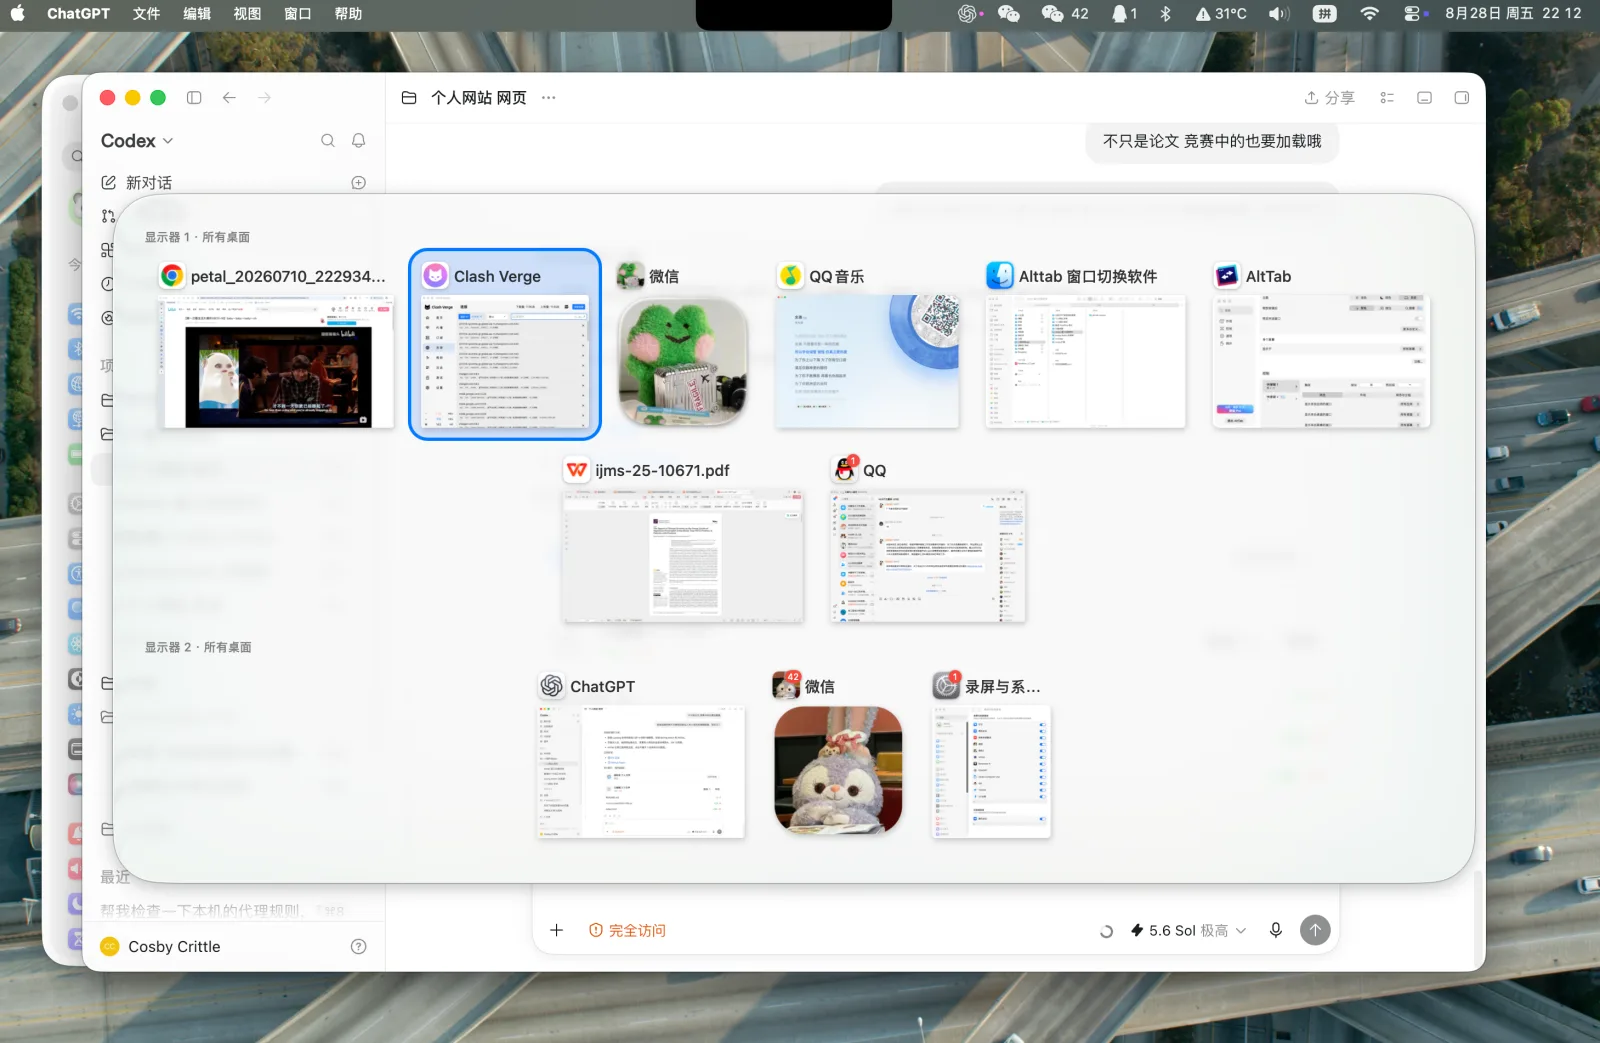Open the AltTab settings window preview
Image resolution: width=1600 pixels, height=1043 pixels.
tap(1322, 361)
